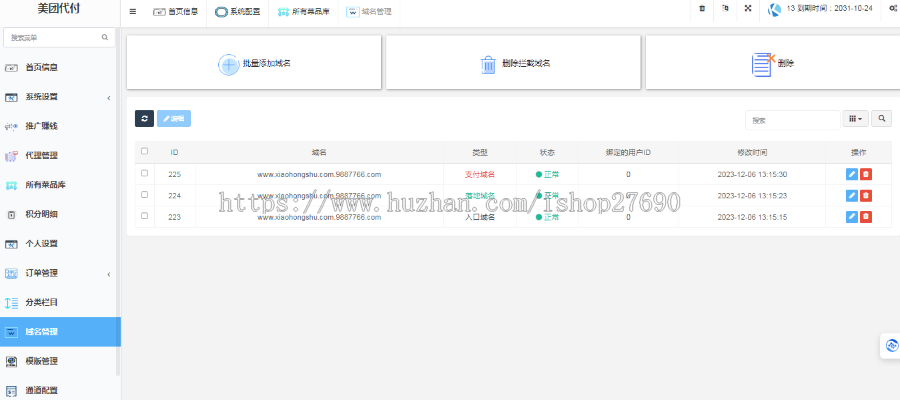Open the user avatar profile
The width and height of the screenshot is (900, 400).
click(x=775, y=9)
